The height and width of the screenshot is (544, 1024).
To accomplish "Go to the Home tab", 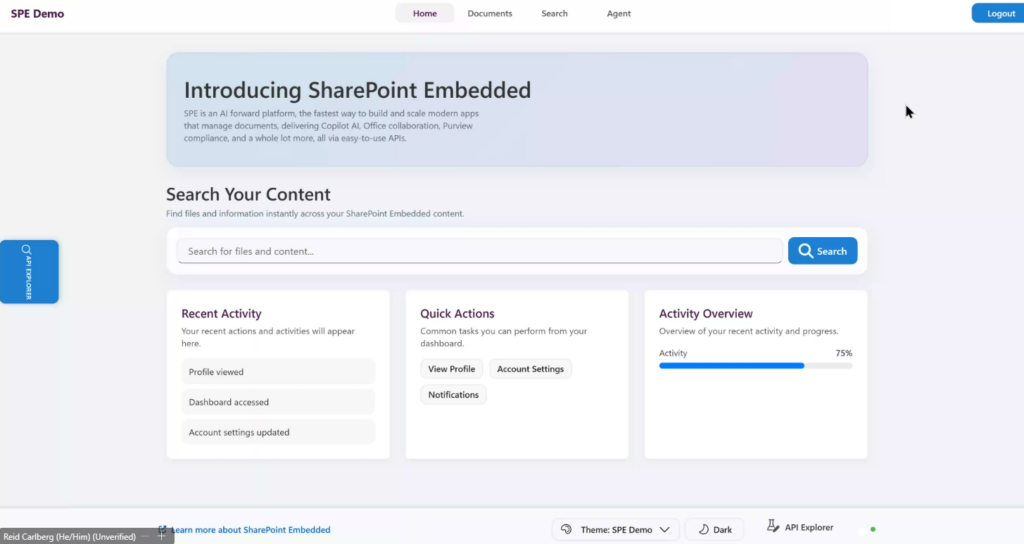I will [x=424, y=13].
